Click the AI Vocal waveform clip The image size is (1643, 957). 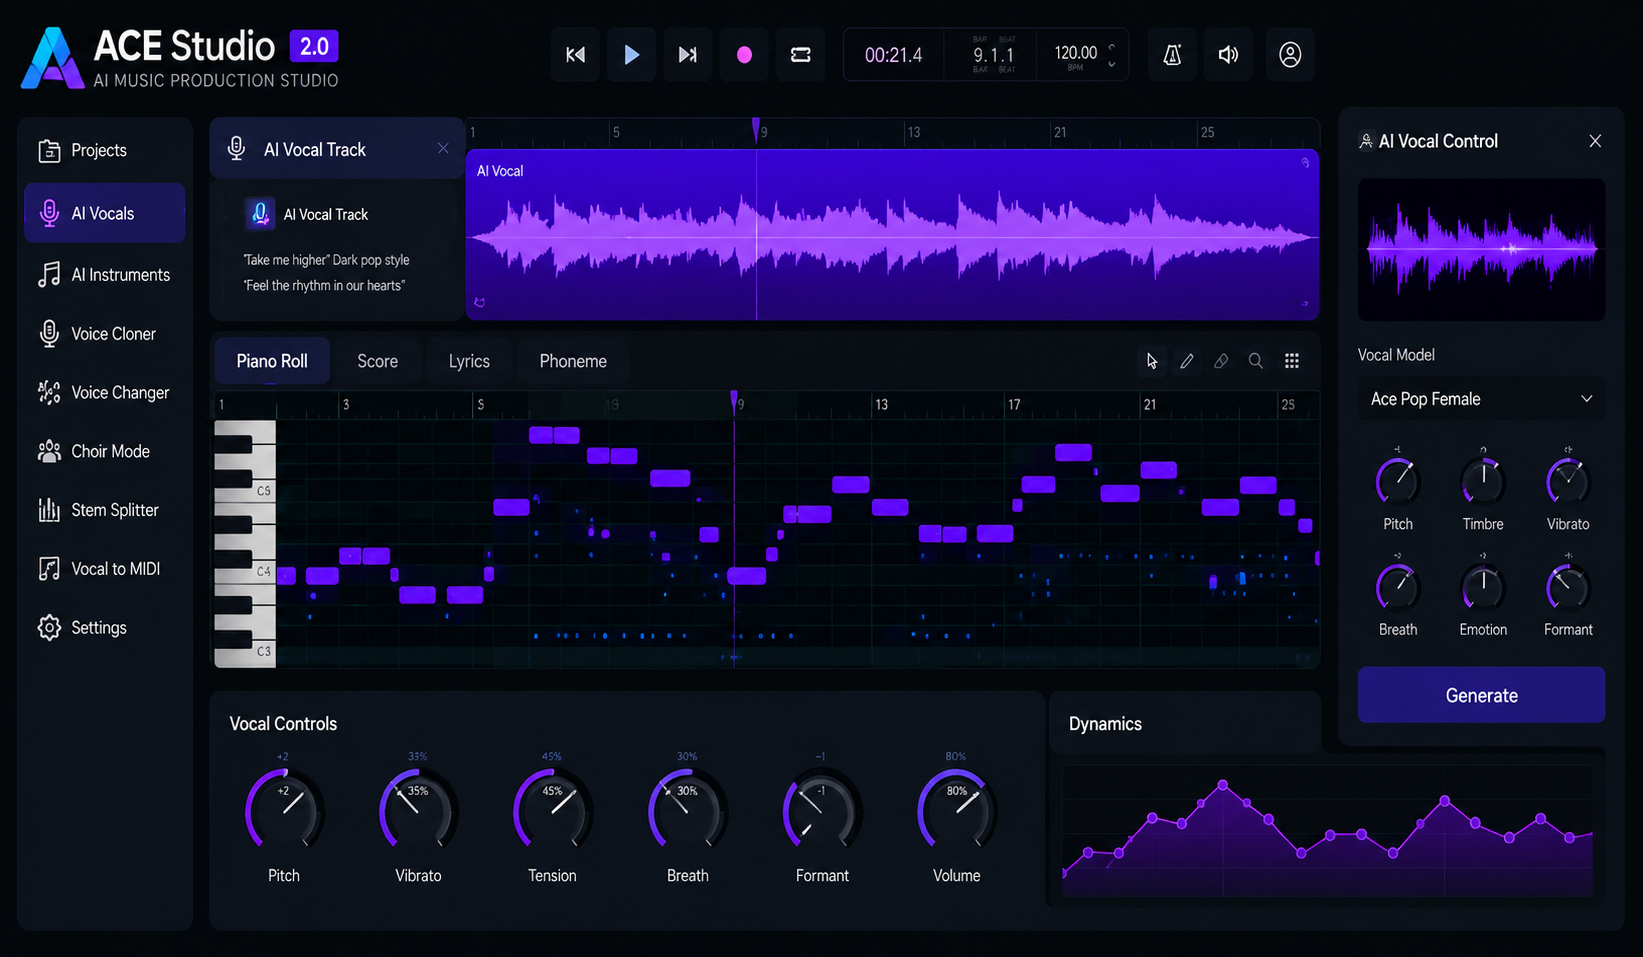pos(892,235)
